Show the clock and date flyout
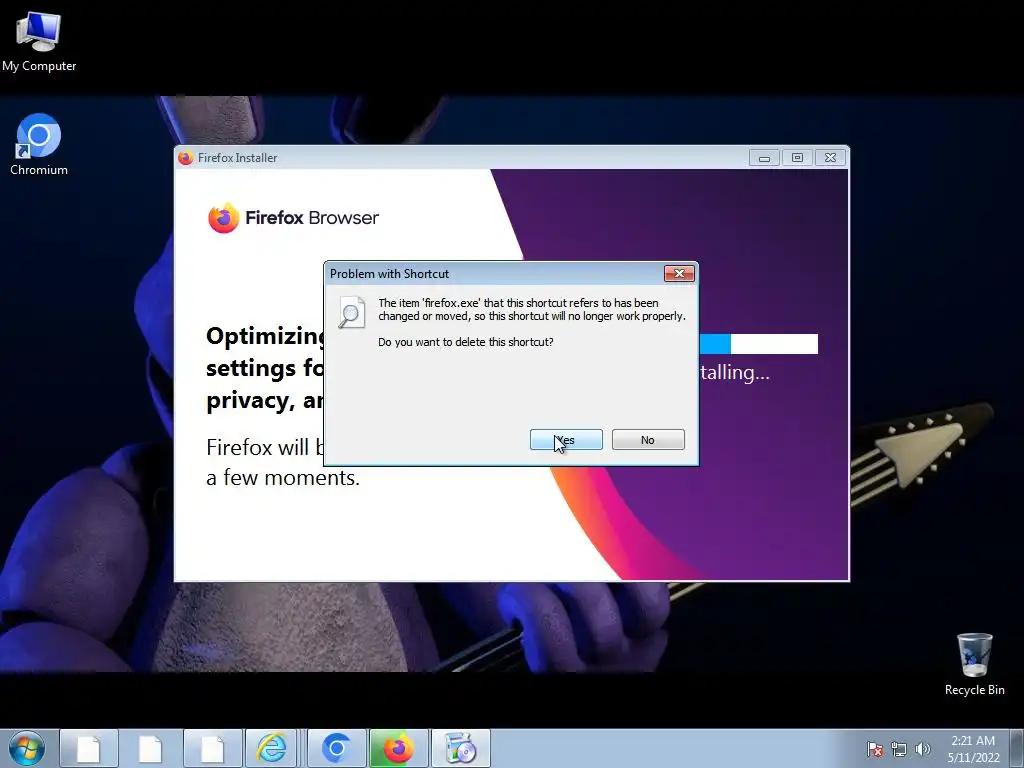The image size is (1024, 768). tap(973, 749)
